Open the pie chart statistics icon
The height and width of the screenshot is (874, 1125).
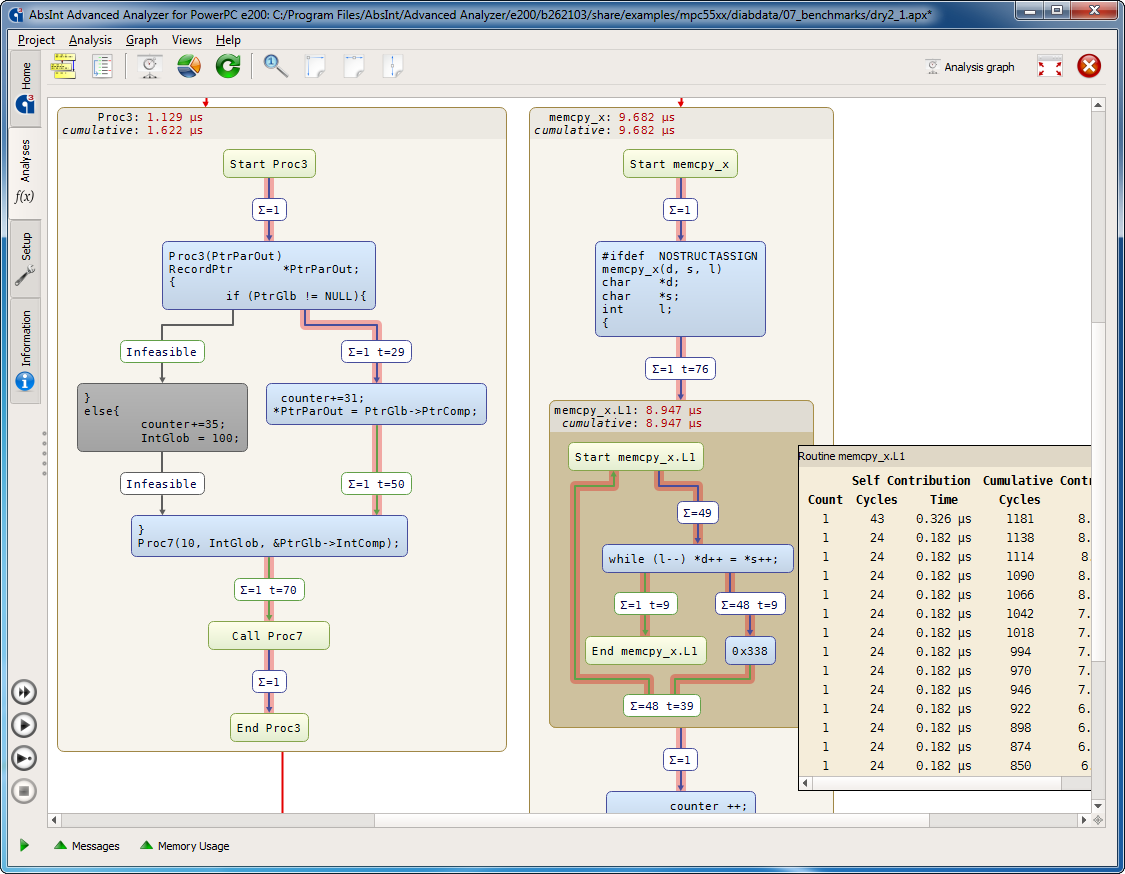(x=189, y=67)
